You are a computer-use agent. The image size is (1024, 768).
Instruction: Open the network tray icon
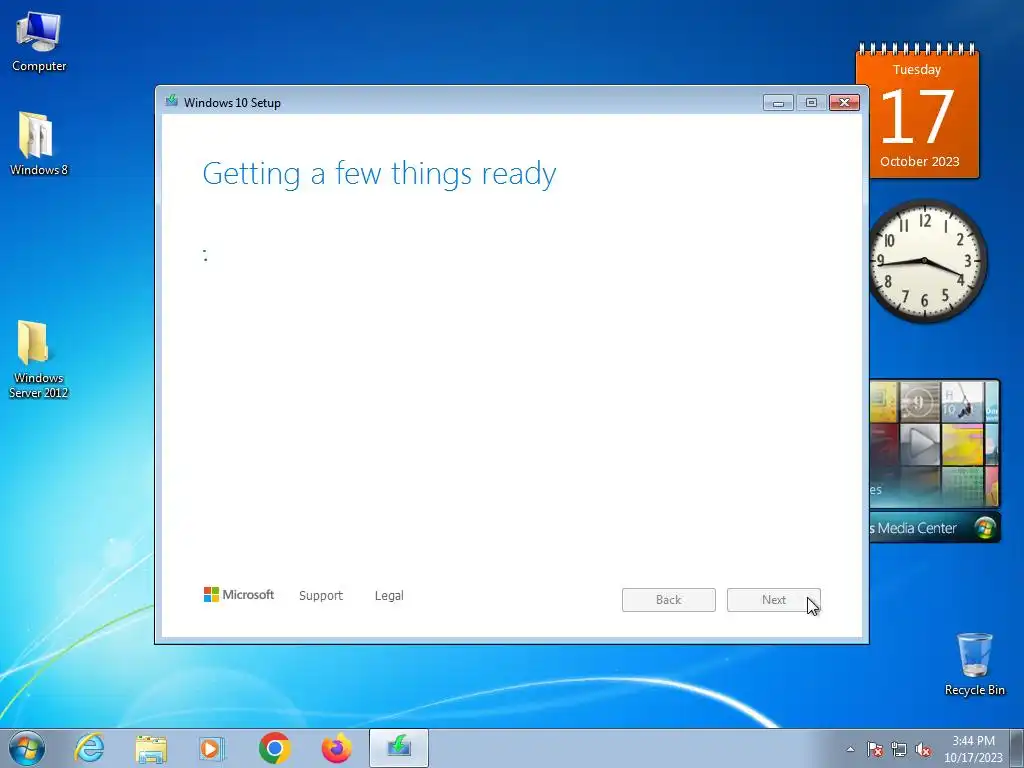click(899, 749)
